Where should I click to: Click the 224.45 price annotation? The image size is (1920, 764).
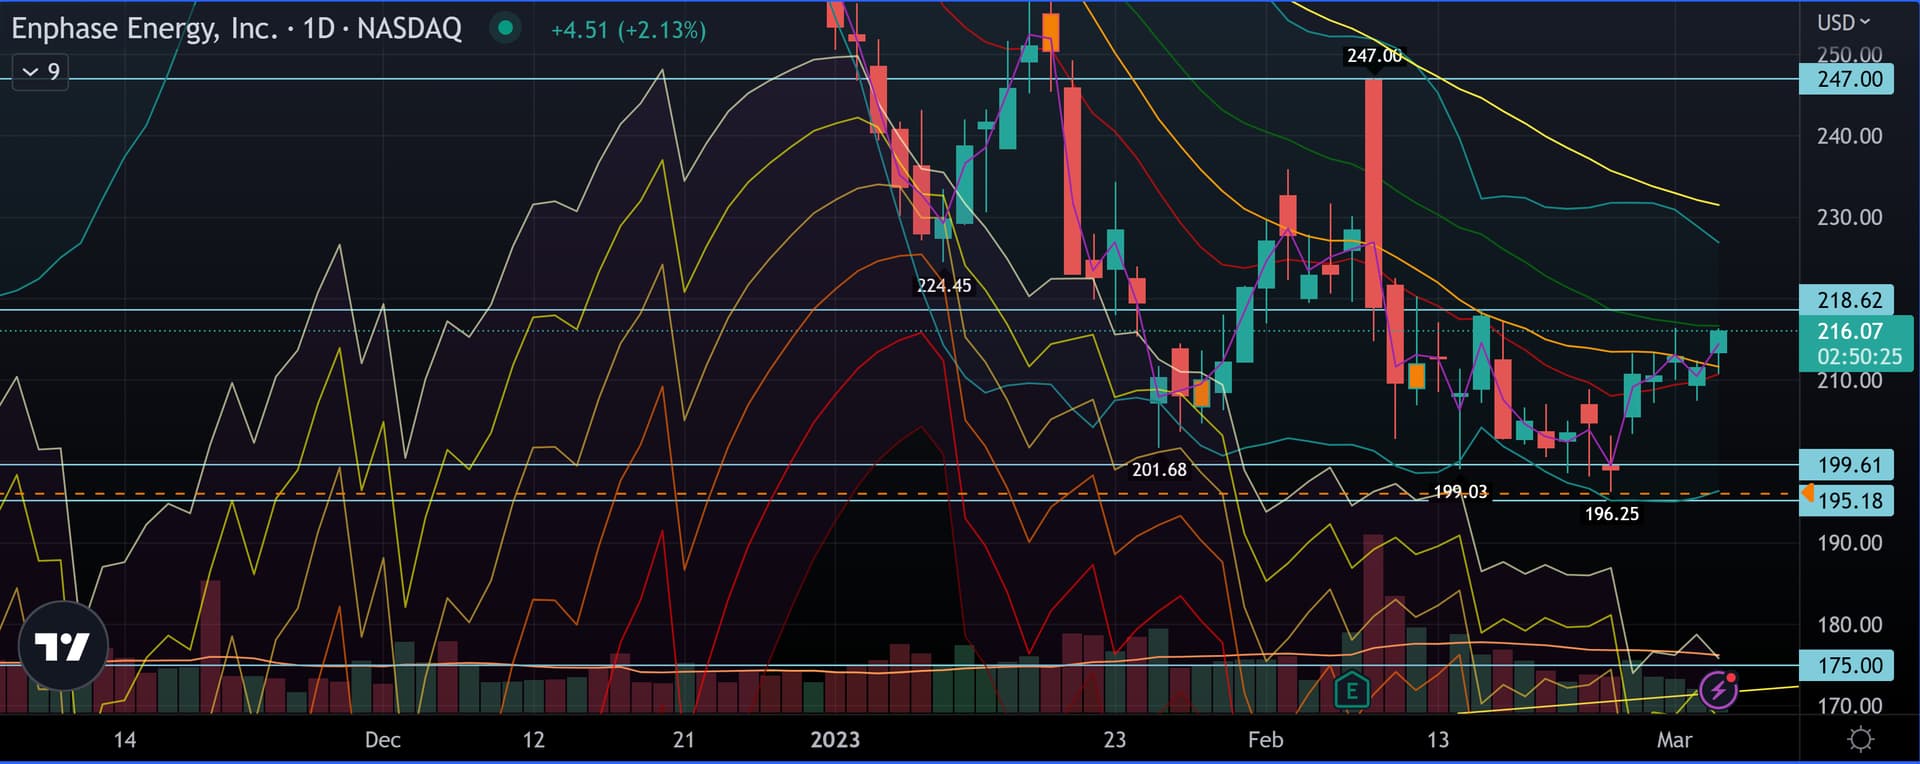coord(944,286)
